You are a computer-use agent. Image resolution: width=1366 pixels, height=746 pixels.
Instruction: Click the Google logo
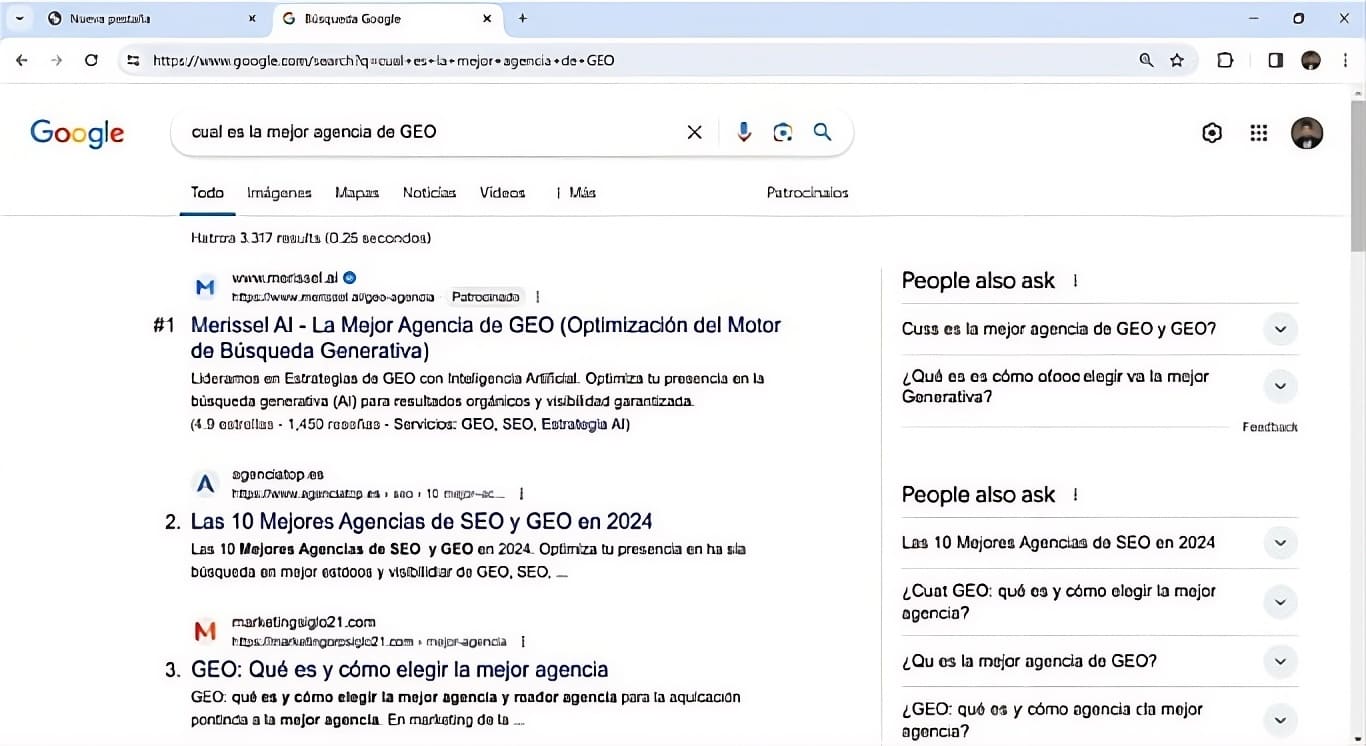coord(77,133)
